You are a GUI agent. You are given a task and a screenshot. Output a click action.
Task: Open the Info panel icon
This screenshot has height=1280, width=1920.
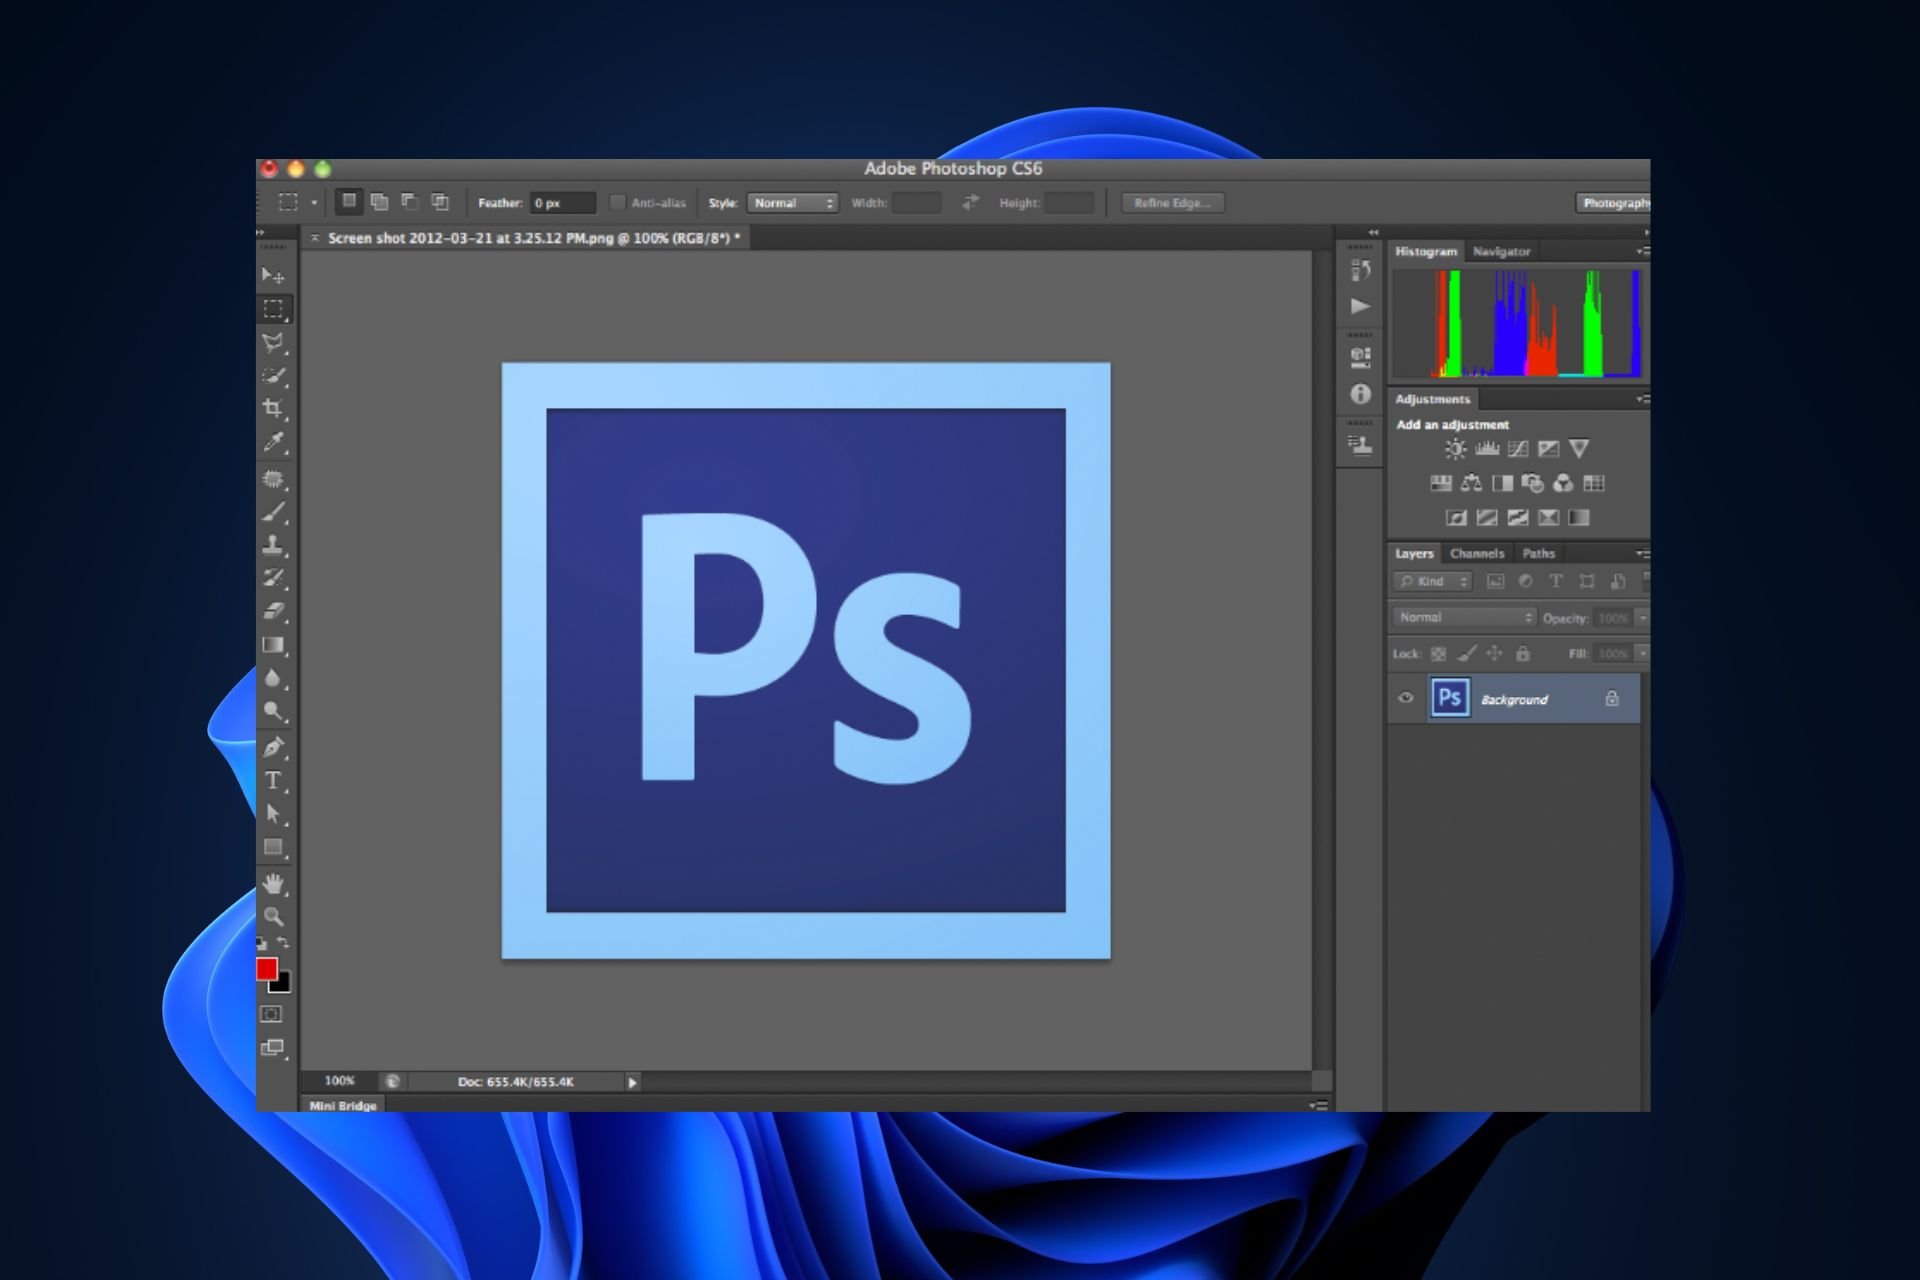(1360, 394)
